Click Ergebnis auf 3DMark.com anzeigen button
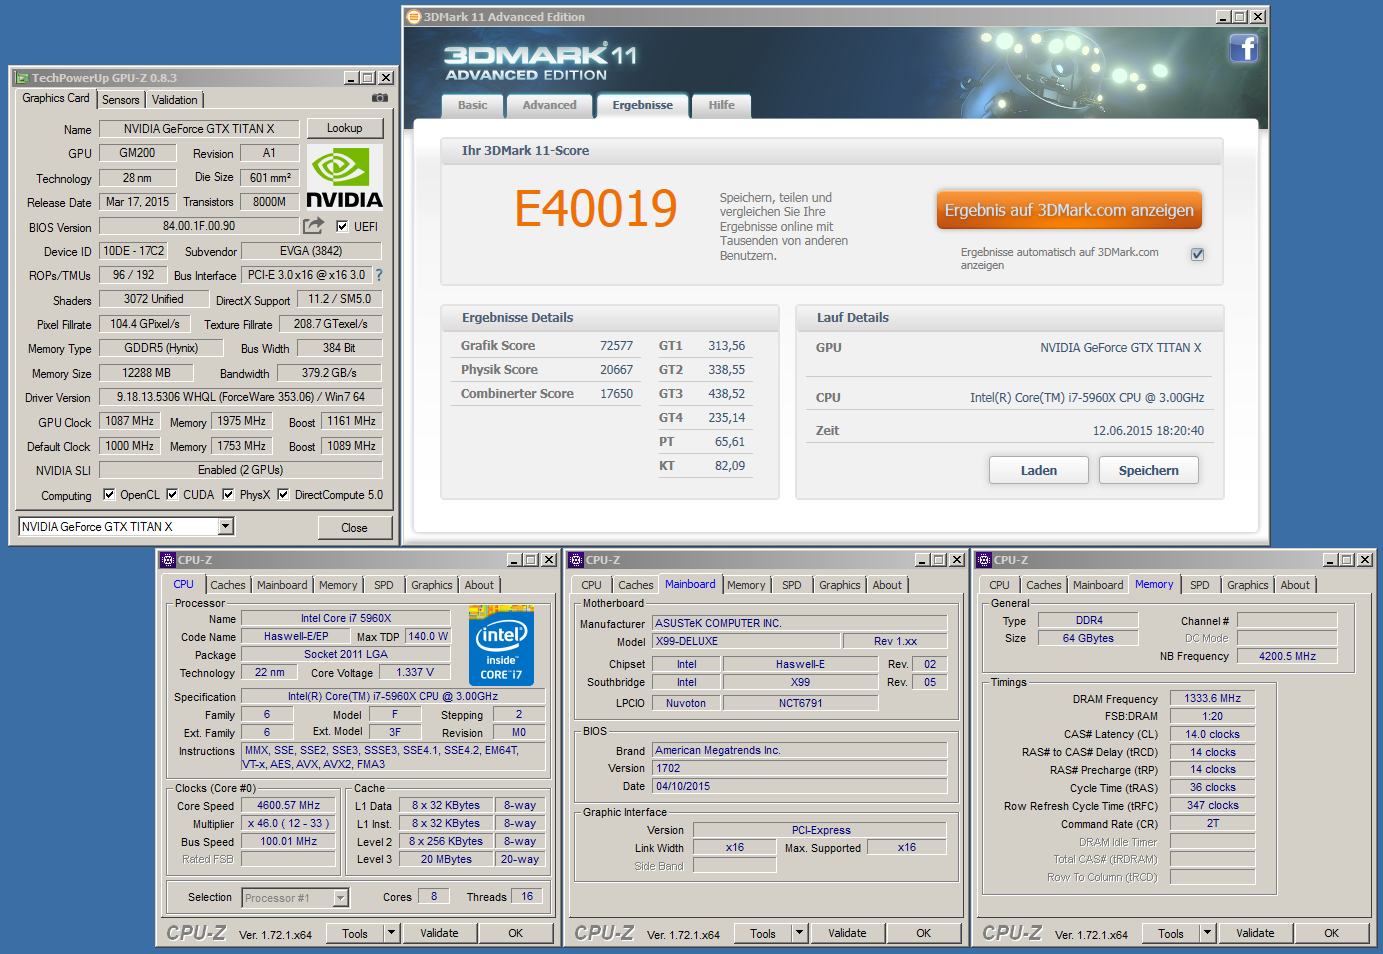This screenshot has height=954, width=1383. pyautogui.click(x=1069, y=210)
